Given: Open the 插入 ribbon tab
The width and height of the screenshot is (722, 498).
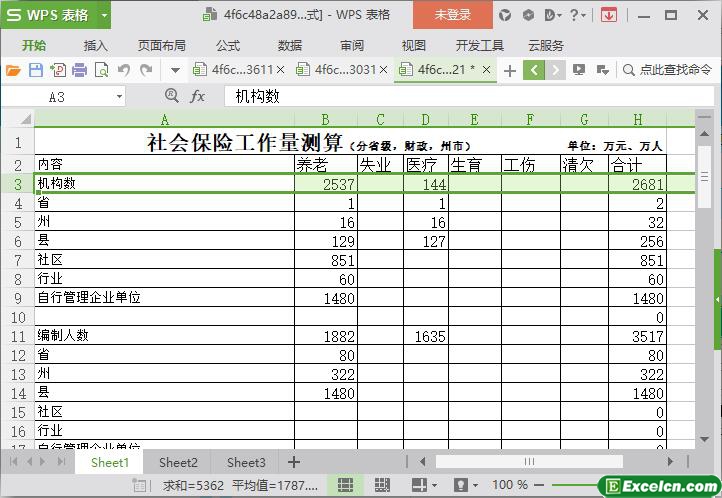Looking at the screenshot, I should [96, 45].
